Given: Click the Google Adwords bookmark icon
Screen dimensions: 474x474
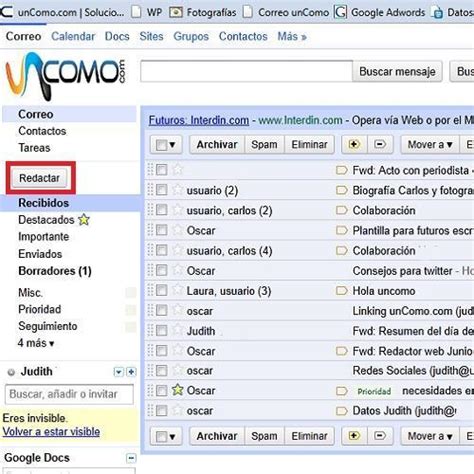Looking at the screenshot, I should 341,12.
